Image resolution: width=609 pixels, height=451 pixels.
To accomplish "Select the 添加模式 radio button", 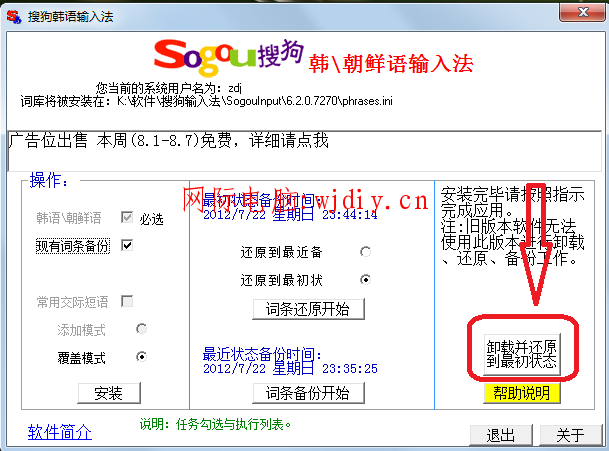I will tap(141, 328).
